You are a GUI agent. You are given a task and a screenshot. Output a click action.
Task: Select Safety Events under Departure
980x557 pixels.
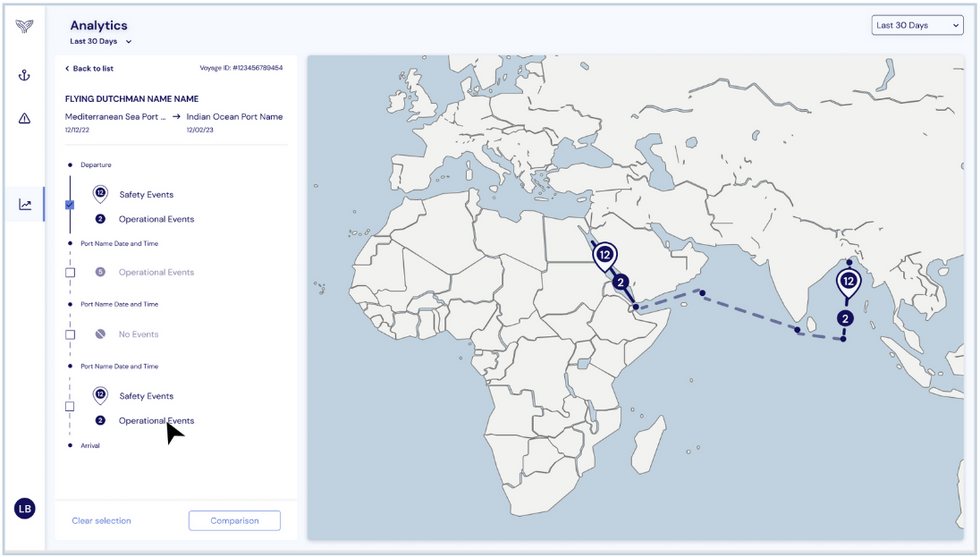pyautogui.click(x=145, y=194)
